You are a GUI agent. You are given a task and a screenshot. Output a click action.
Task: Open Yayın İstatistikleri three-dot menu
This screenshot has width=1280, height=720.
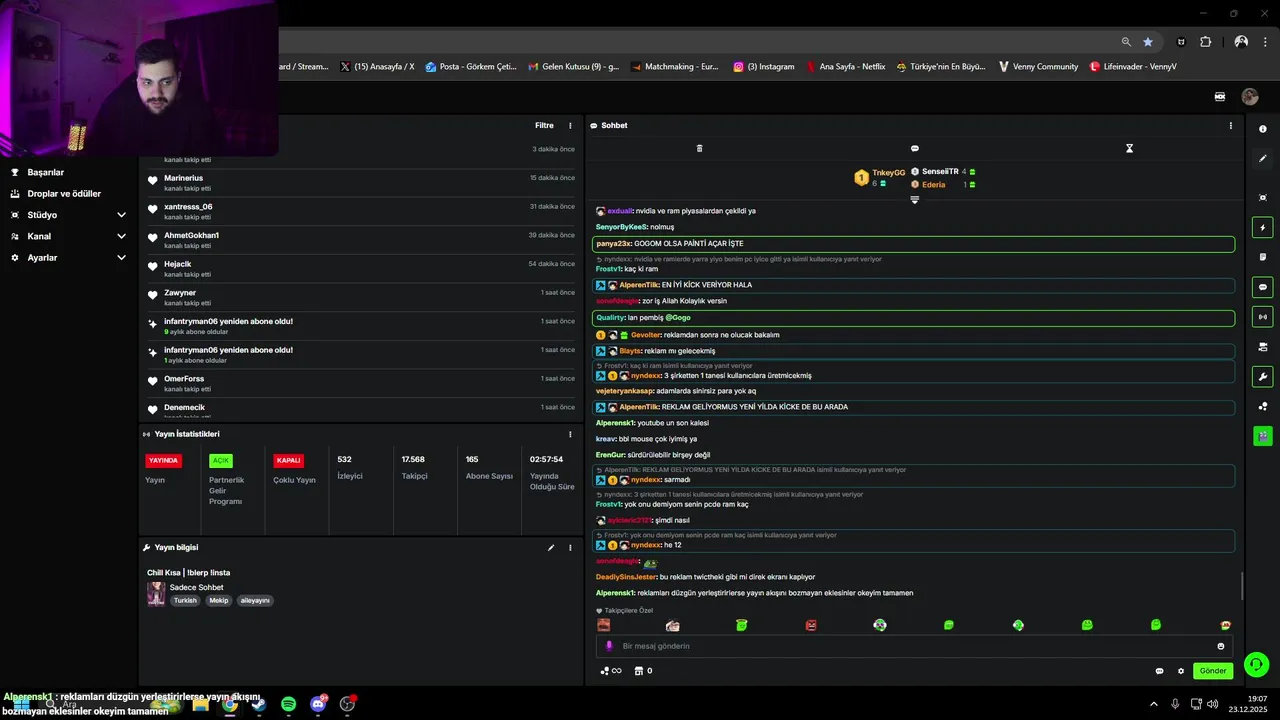[570, 434]
